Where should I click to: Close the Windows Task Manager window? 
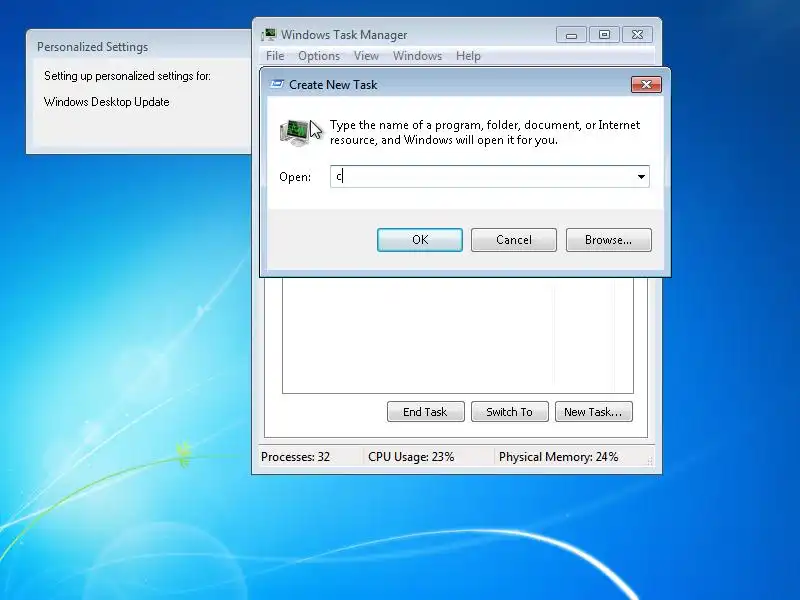pyautogui.click(x=637, y=35)
